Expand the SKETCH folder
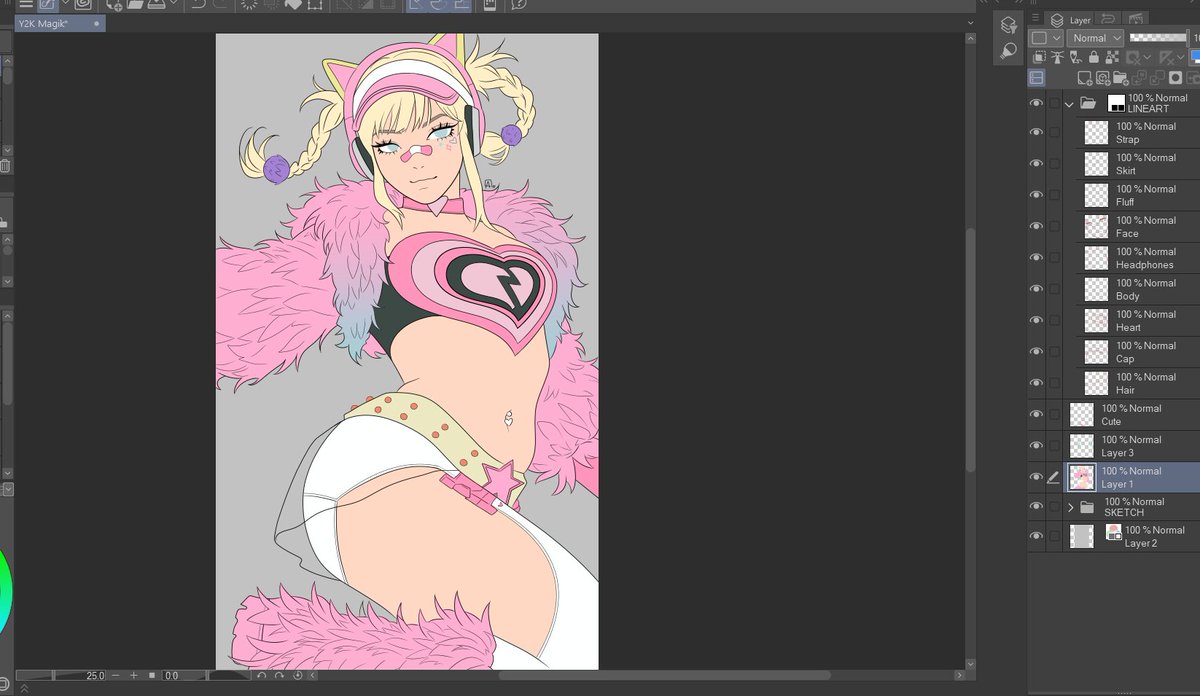 tap(1070, 507)
